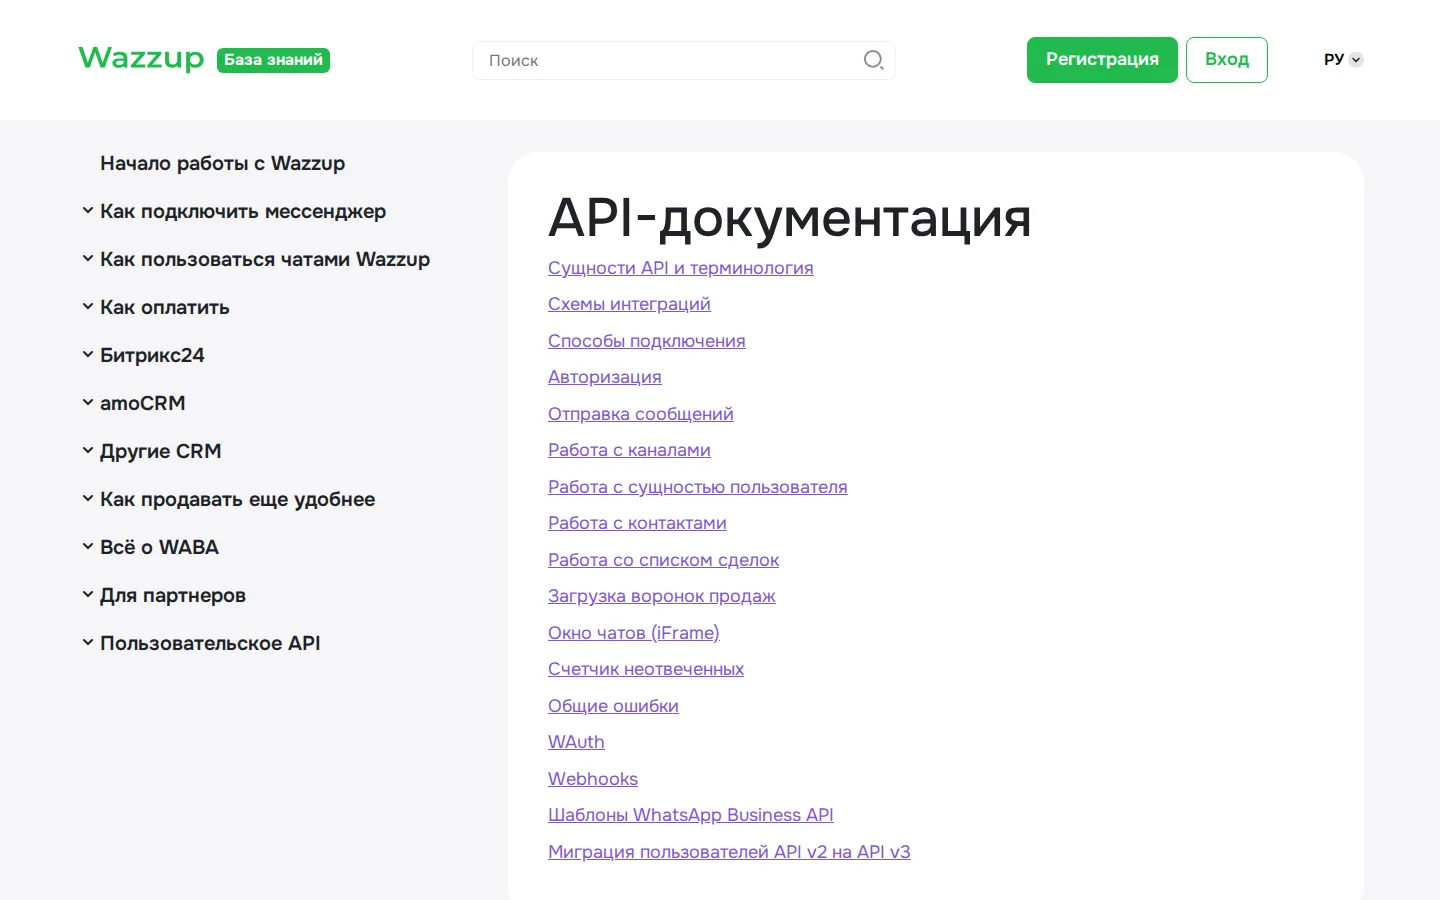Image resolution: width=1440 pixels, height=900 pixels.
Task: Click the Вход button
Action: (x=1227, y=60)
